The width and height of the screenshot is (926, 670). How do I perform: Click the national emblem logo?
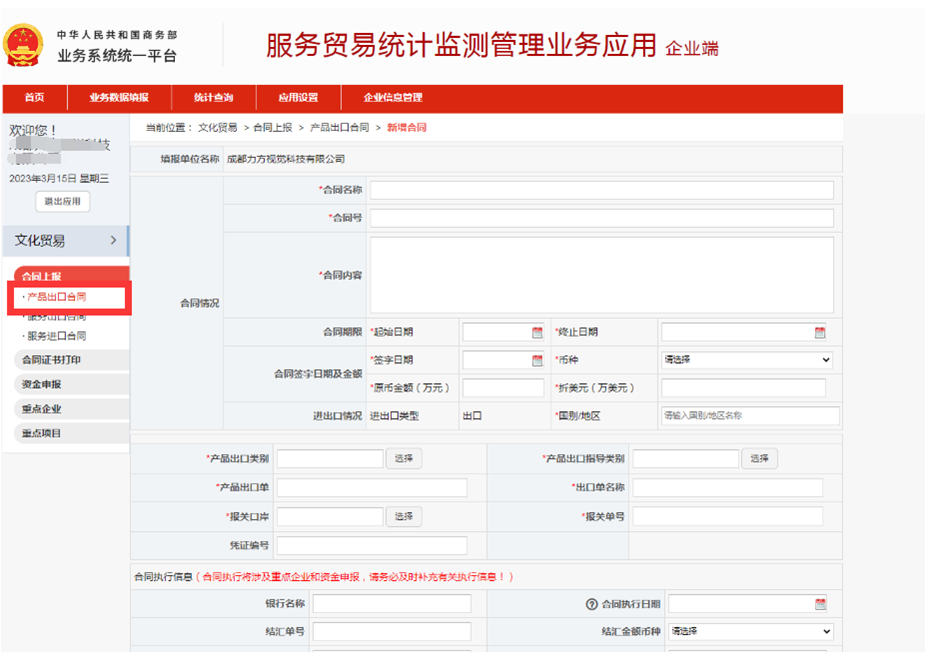pos(22,45)
